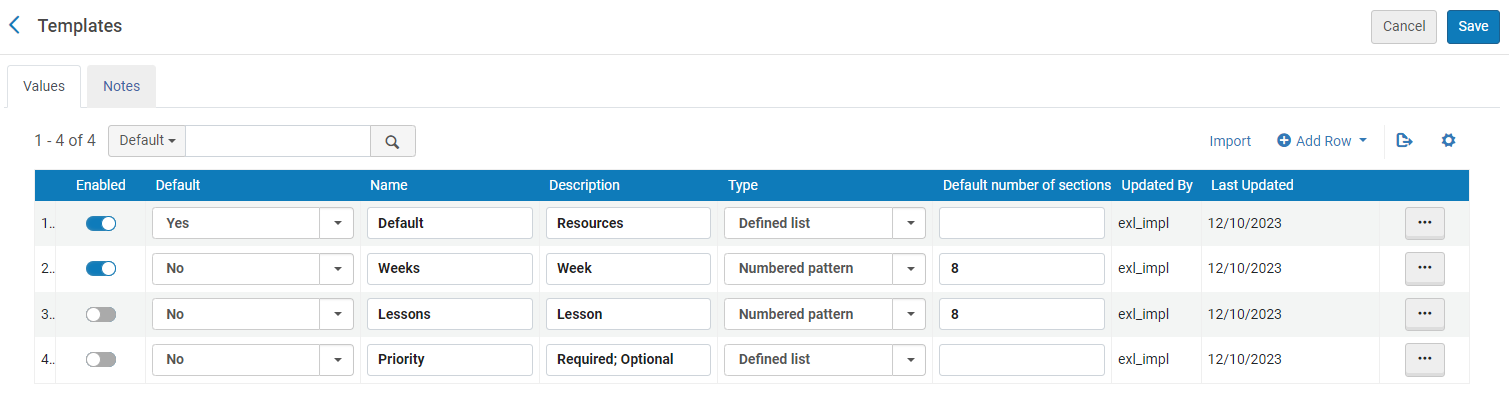Open row actions menu for Weeks row

pyautogui.click(x=1425, y=268)
